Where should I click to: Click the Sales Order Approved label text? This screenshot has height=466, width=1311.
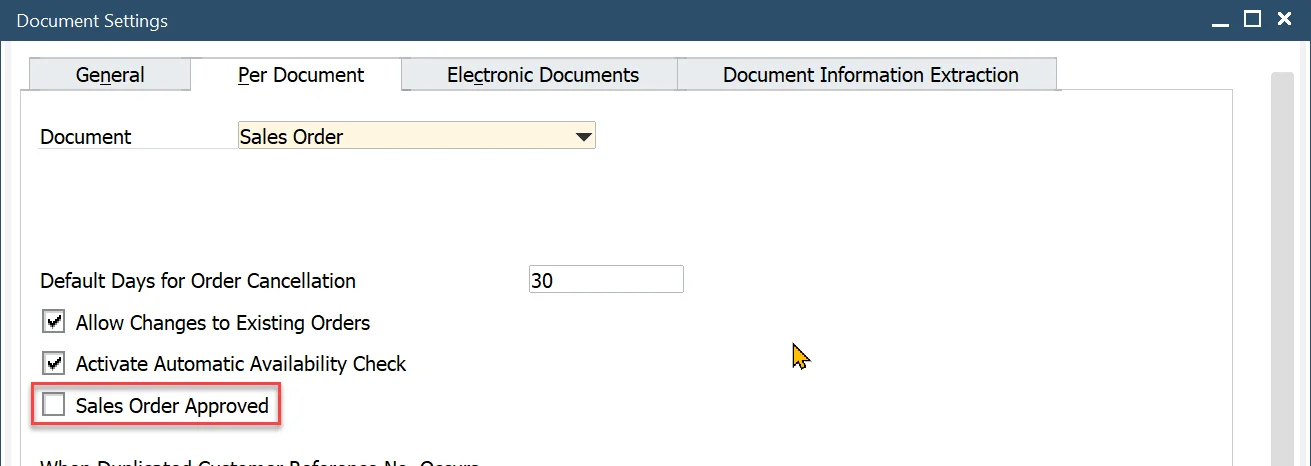[x=172, y=406]
